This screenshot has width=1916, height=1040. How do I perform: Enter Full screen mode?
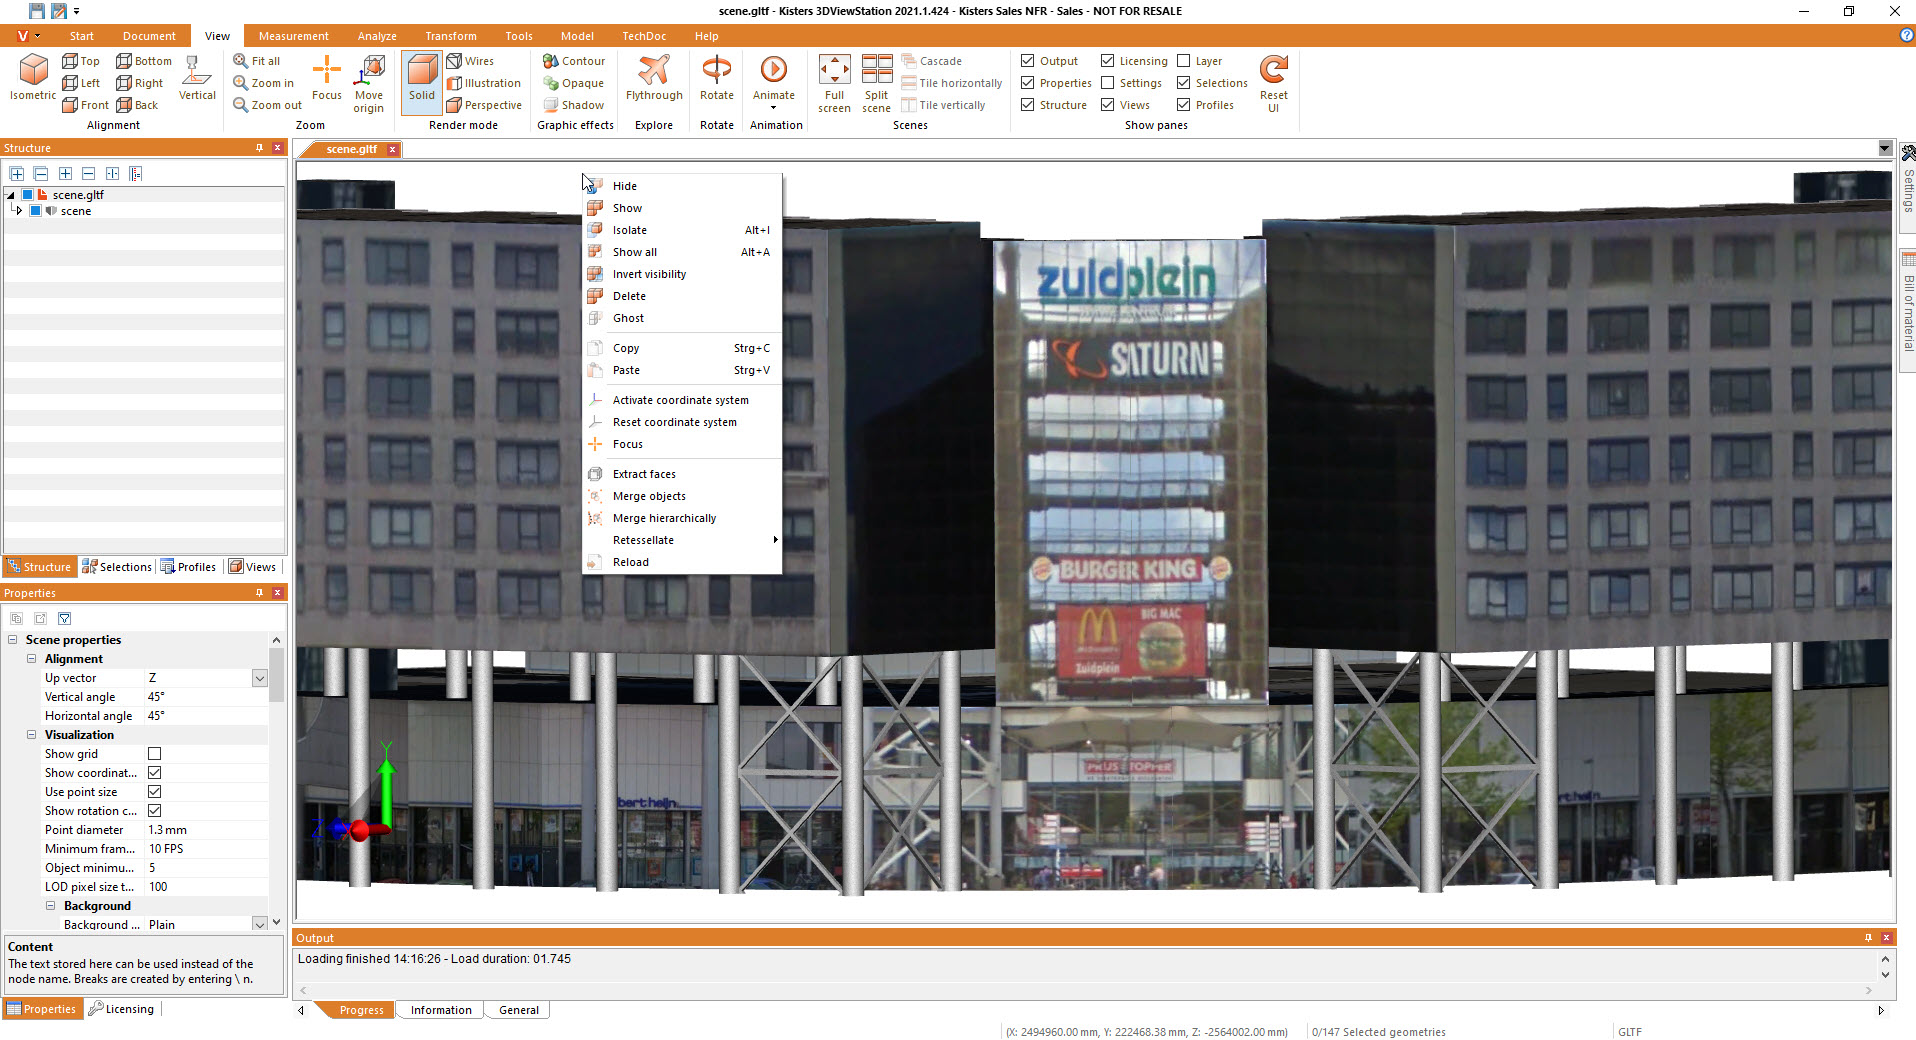tap(834, 83)
